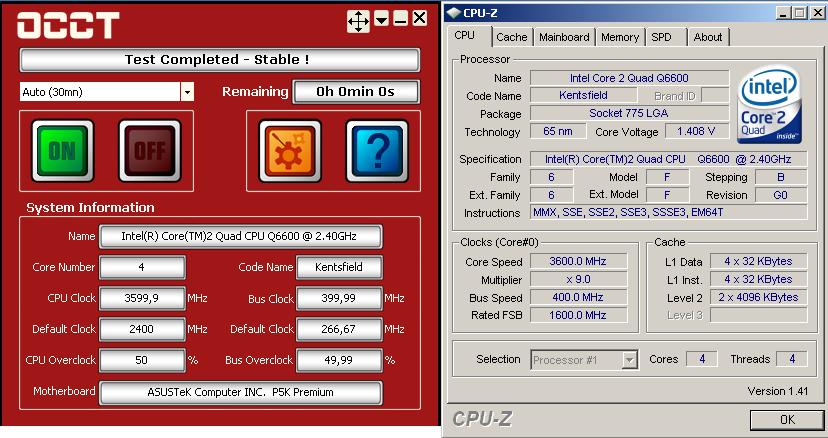
Task: Click the Technology value 65 nm
Action: point(558,131)
